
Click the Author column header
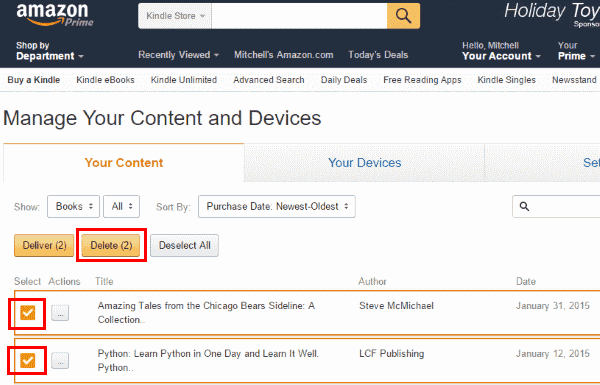[372, 281]
